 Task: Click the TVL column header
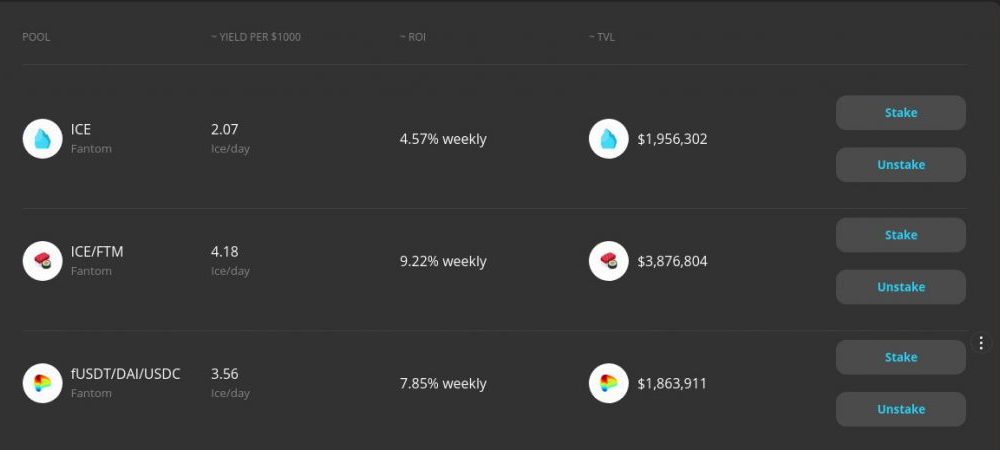(x=601, y=37)
